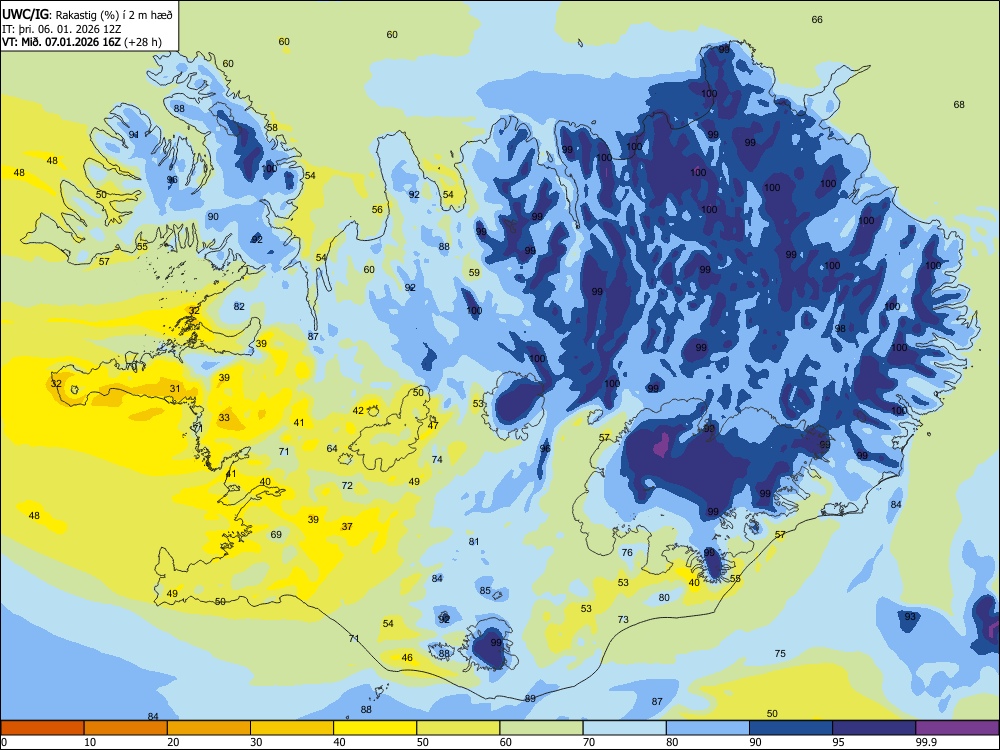Click the map value '56'
The height and width of the screenshot is (750, 1000).
378,210
